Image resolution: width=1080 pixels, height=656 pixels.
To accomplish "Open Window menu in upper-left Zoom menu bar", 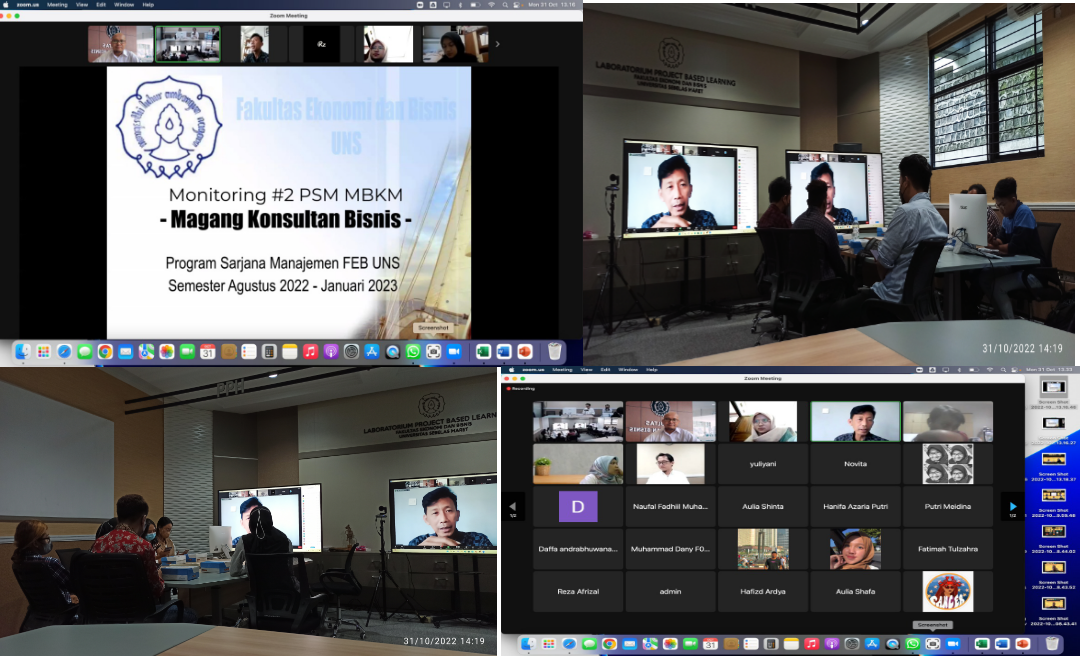I will 122,5.
